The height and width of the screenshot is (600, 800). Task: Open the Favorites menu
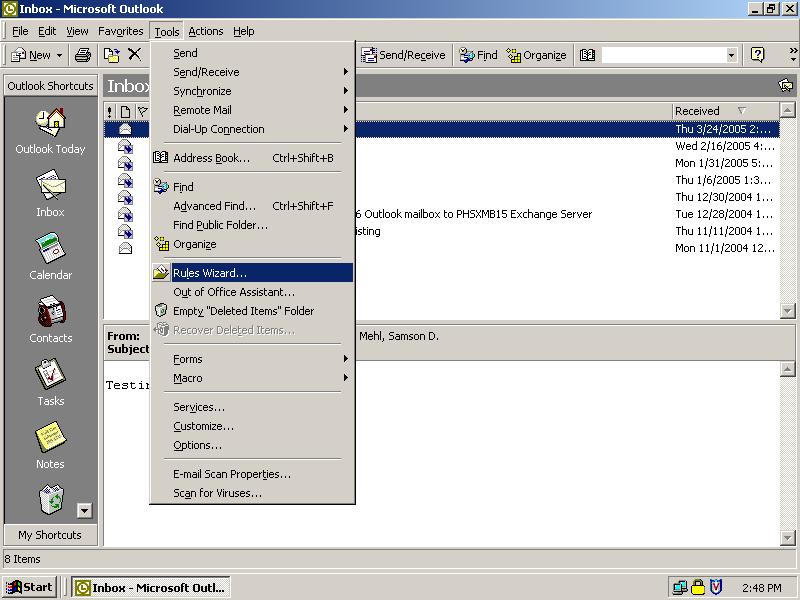[120, 31]
